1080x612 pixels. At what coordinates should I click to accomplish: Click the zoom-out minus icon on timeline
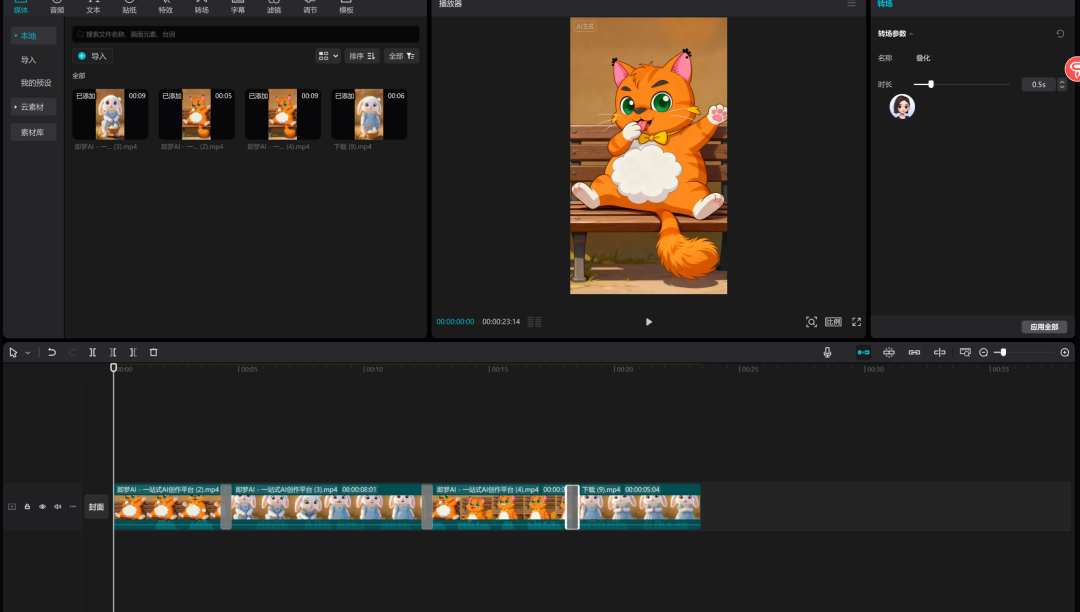coord(983,352)
